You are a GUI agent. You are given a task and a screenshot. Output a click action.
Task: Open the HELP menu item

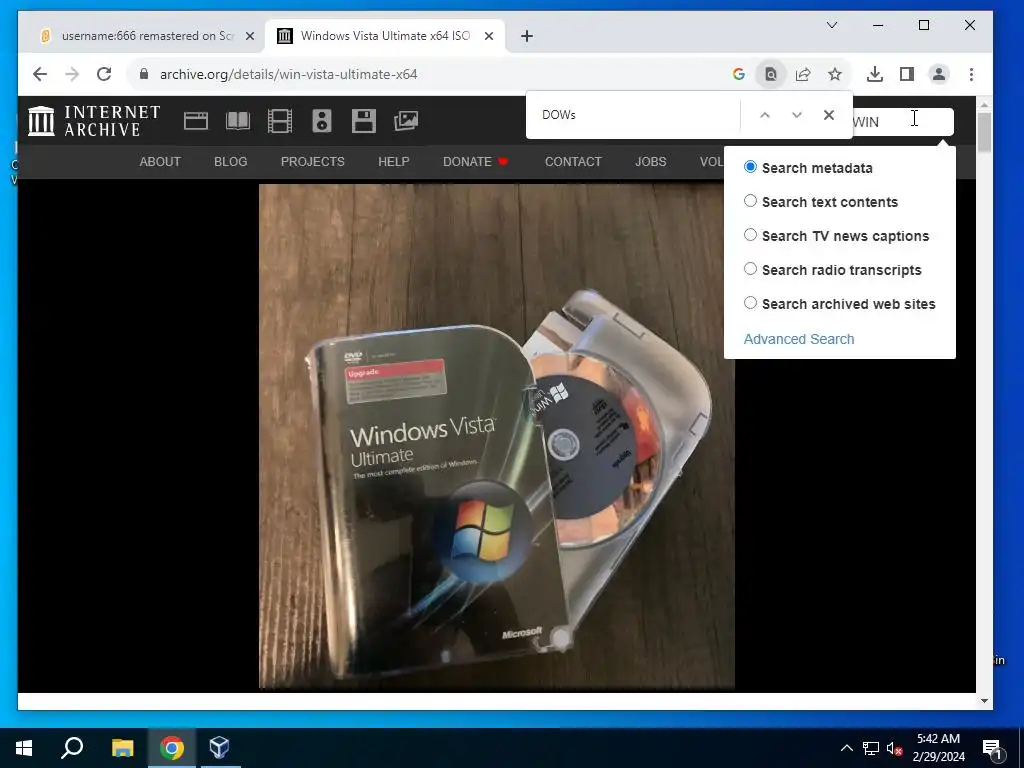[x=394, y=162]
